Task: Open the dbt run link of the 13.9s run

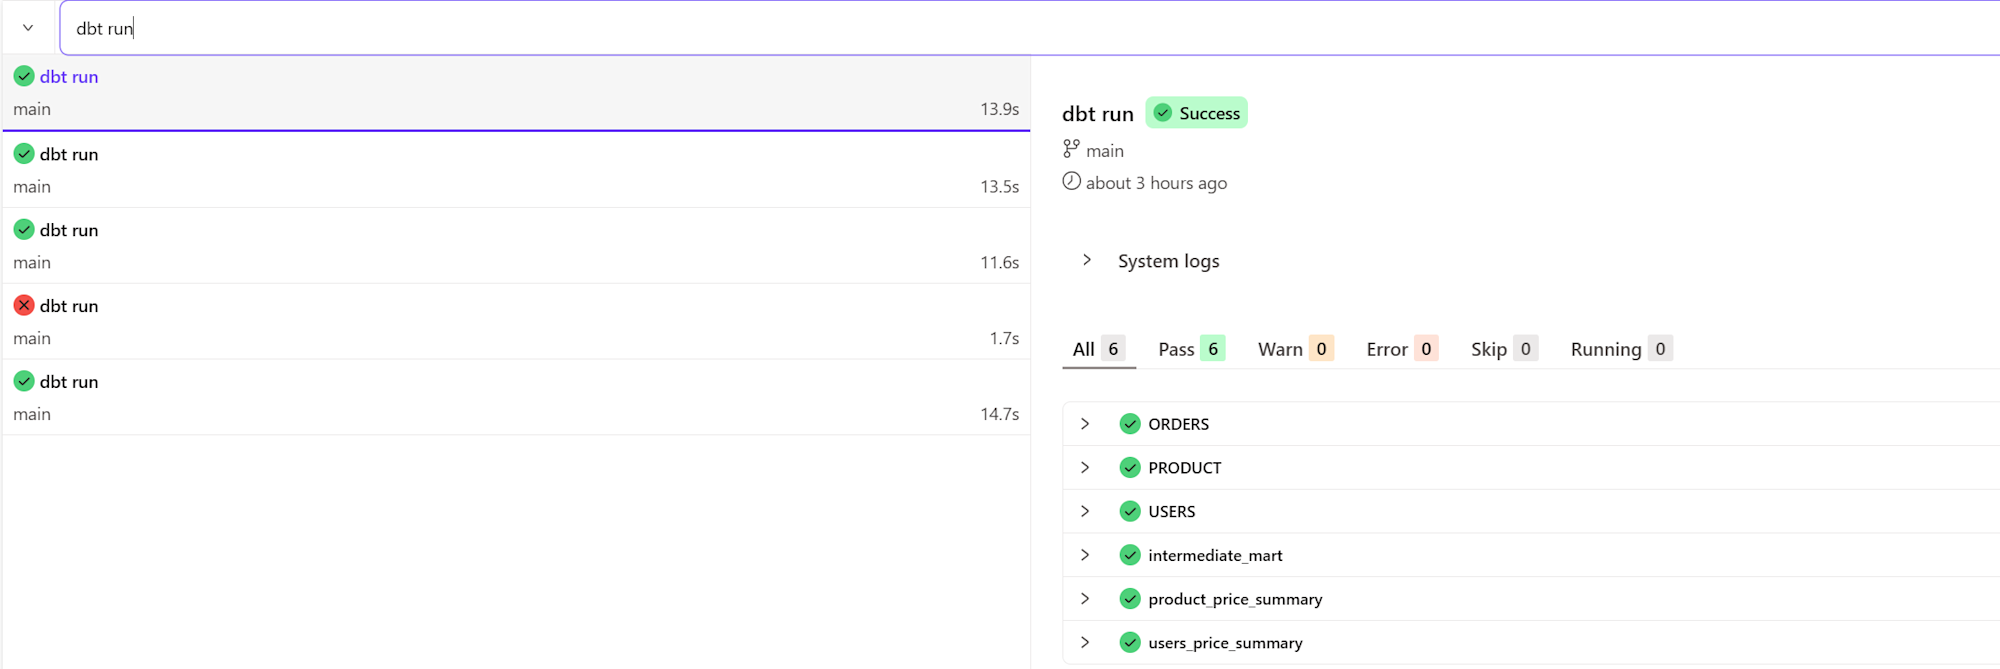Action: tap(69, 76)
